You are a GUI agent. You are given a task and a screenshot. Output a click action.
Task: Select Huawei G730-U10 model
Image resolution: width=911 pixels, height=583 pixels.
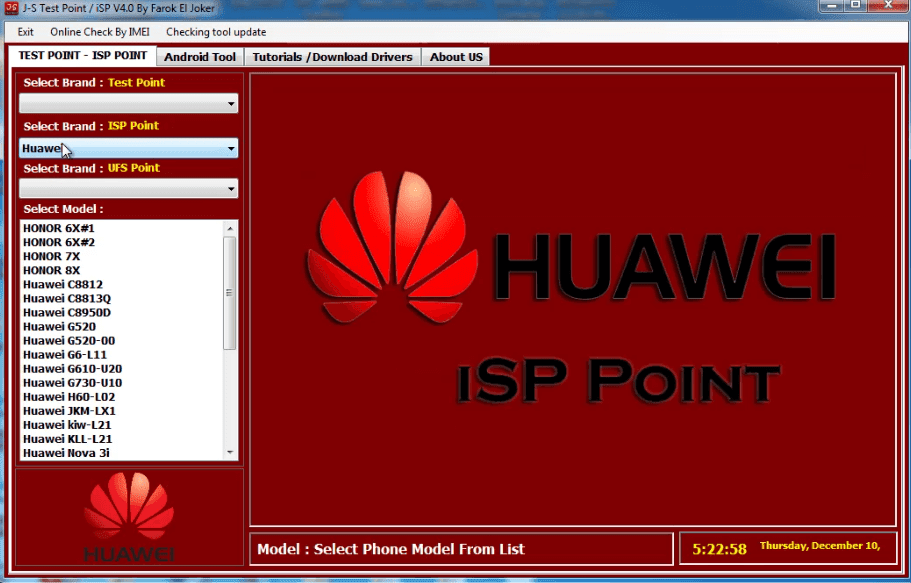click(73, 382)
